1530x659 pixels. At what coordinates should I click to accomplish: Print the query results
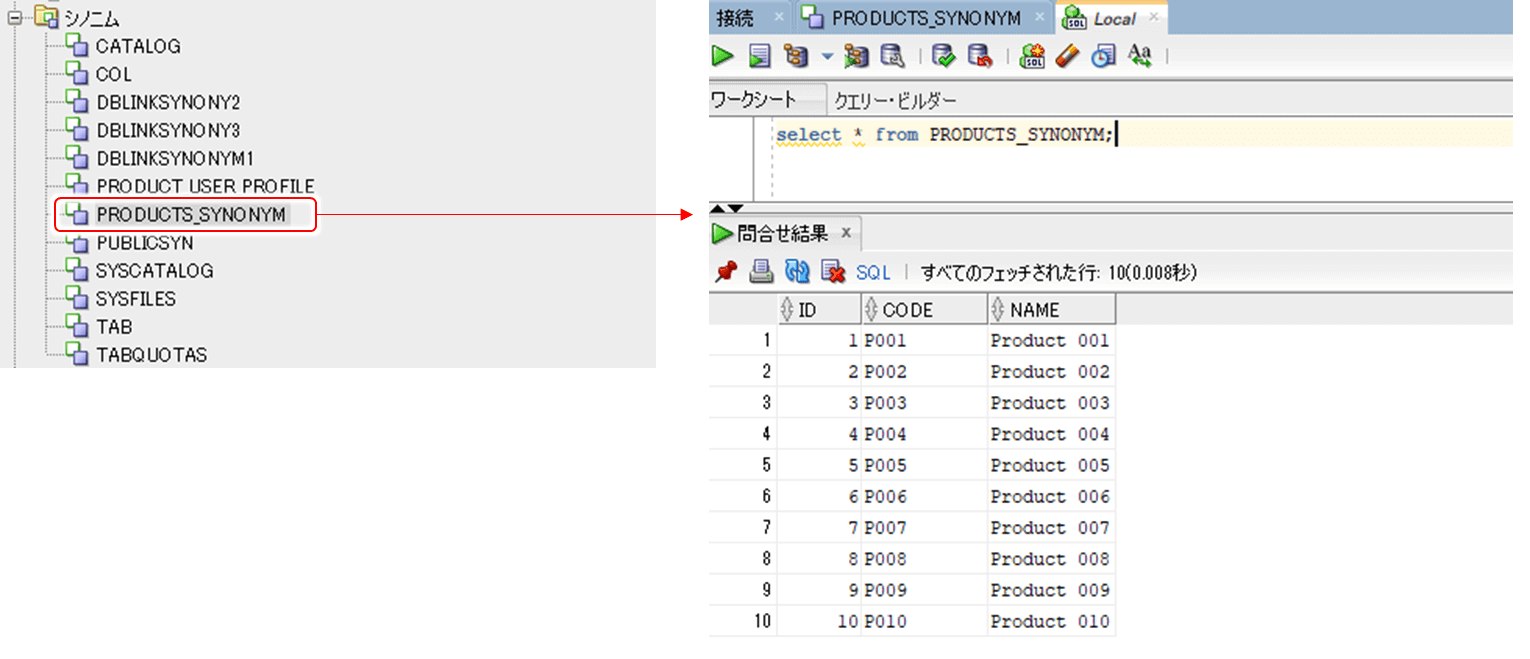tap(761, 271)
